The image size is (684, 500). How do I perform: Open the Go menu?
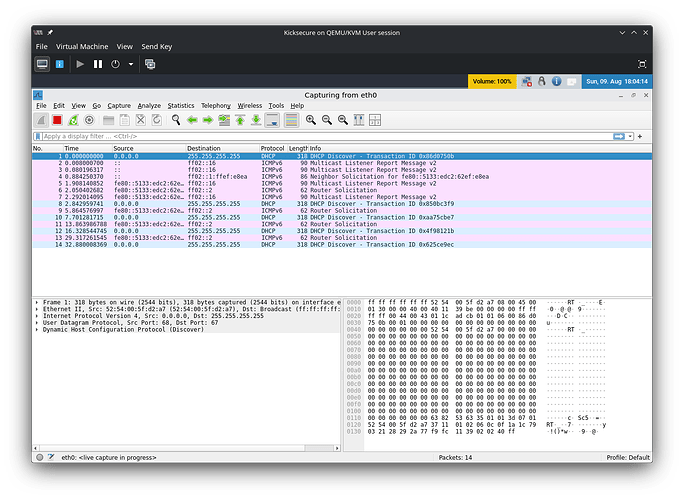click(x=96, y=106)
